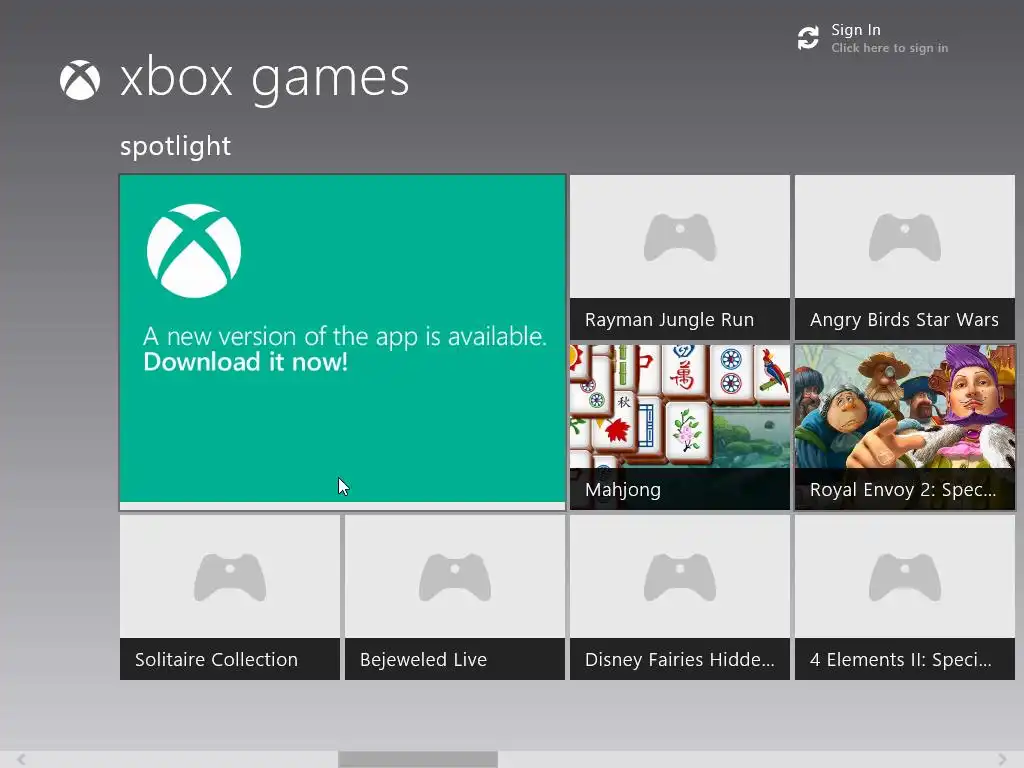
Task: Click the 'Download it now!' text
Action: 246,362
